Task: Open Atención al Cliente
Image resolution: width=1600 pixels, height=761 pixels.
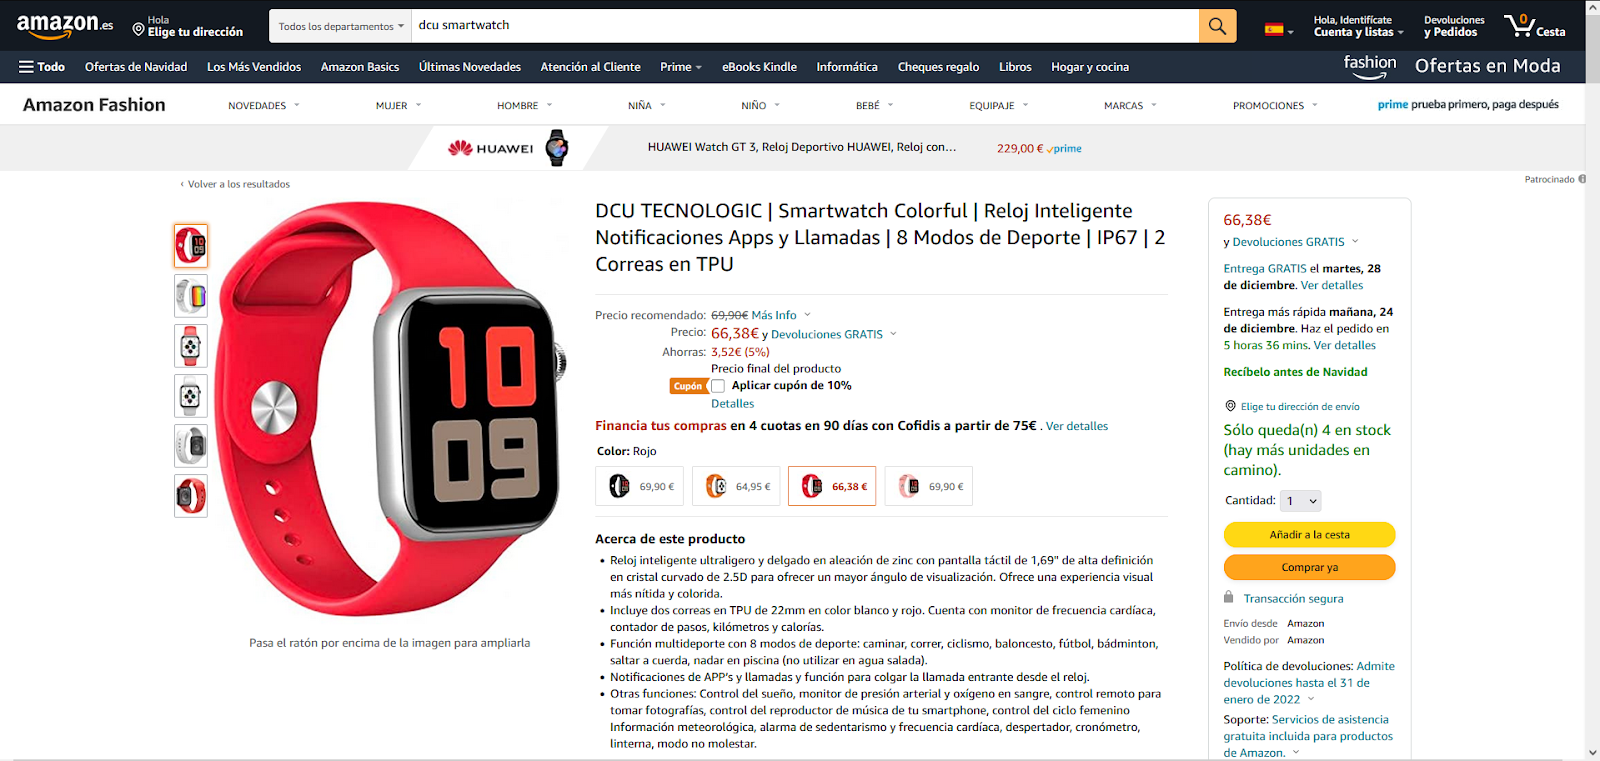Action: click(591, 67)
